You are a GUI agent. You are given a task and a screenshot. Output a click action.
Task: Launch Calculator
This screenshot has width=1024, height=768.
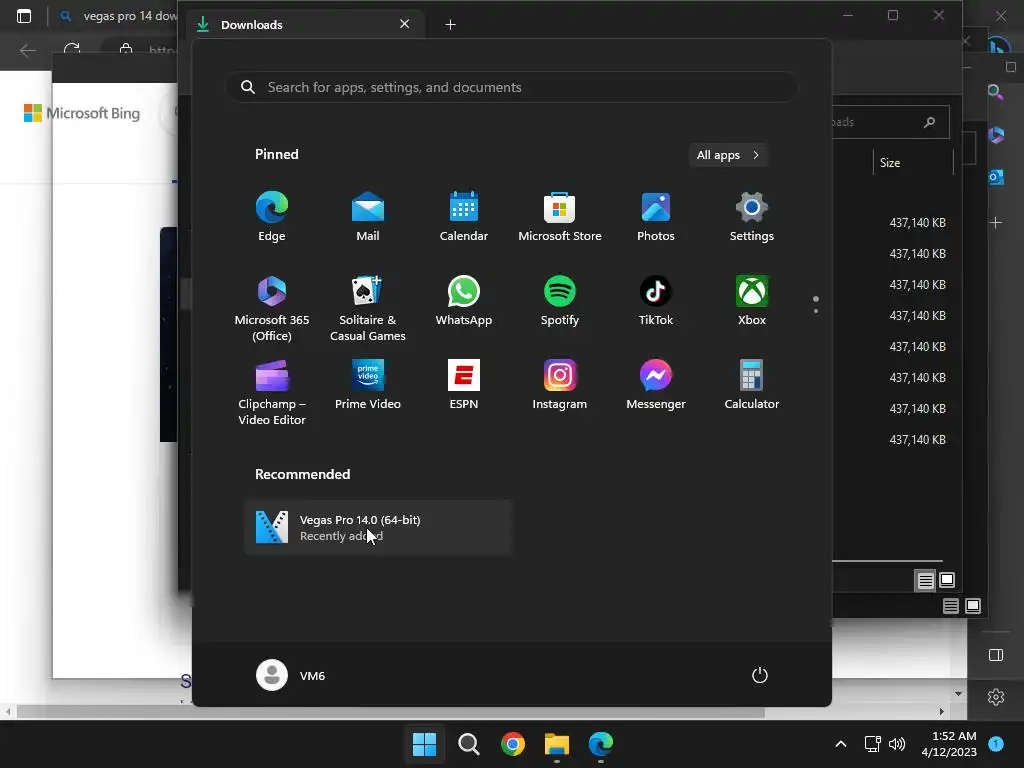click(x=752, y=385)
